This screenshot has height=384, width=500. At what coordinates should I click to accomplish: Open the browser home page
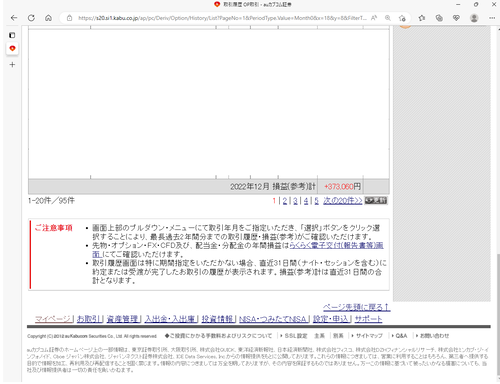coord(49,18)
